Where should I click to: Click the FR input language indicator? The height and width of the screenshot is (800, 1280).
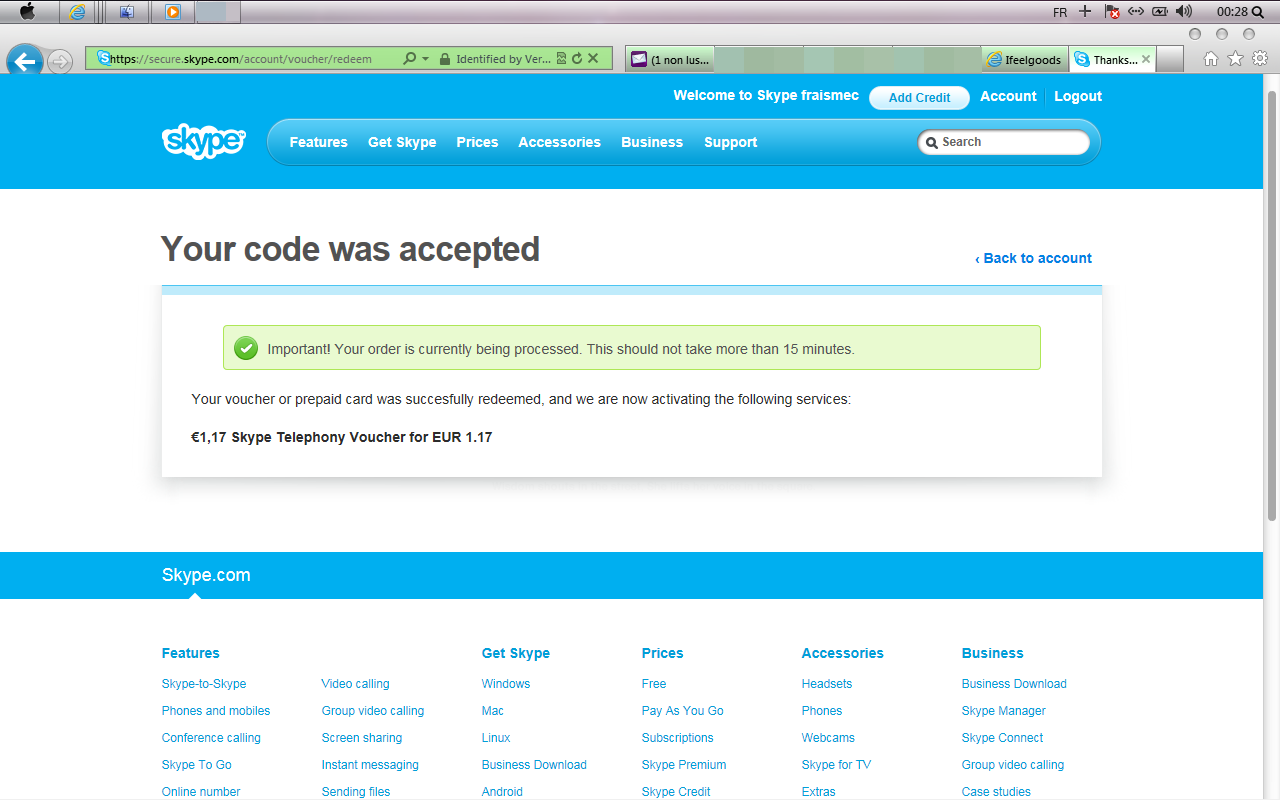(x=1060, y=12)
